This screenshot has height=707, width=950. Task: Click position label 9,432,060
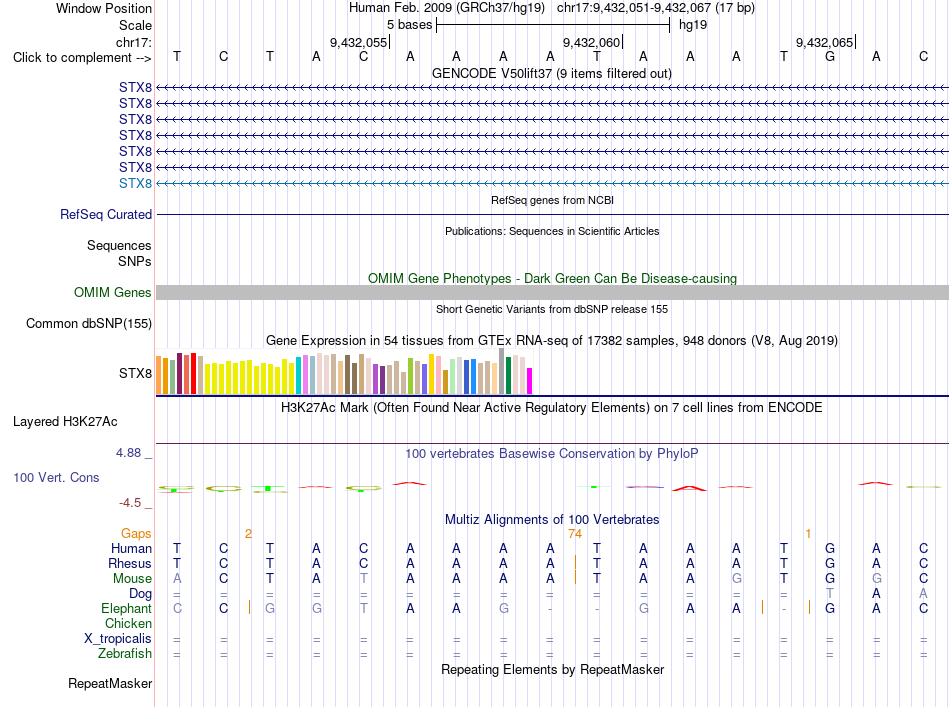pos(591,42)
